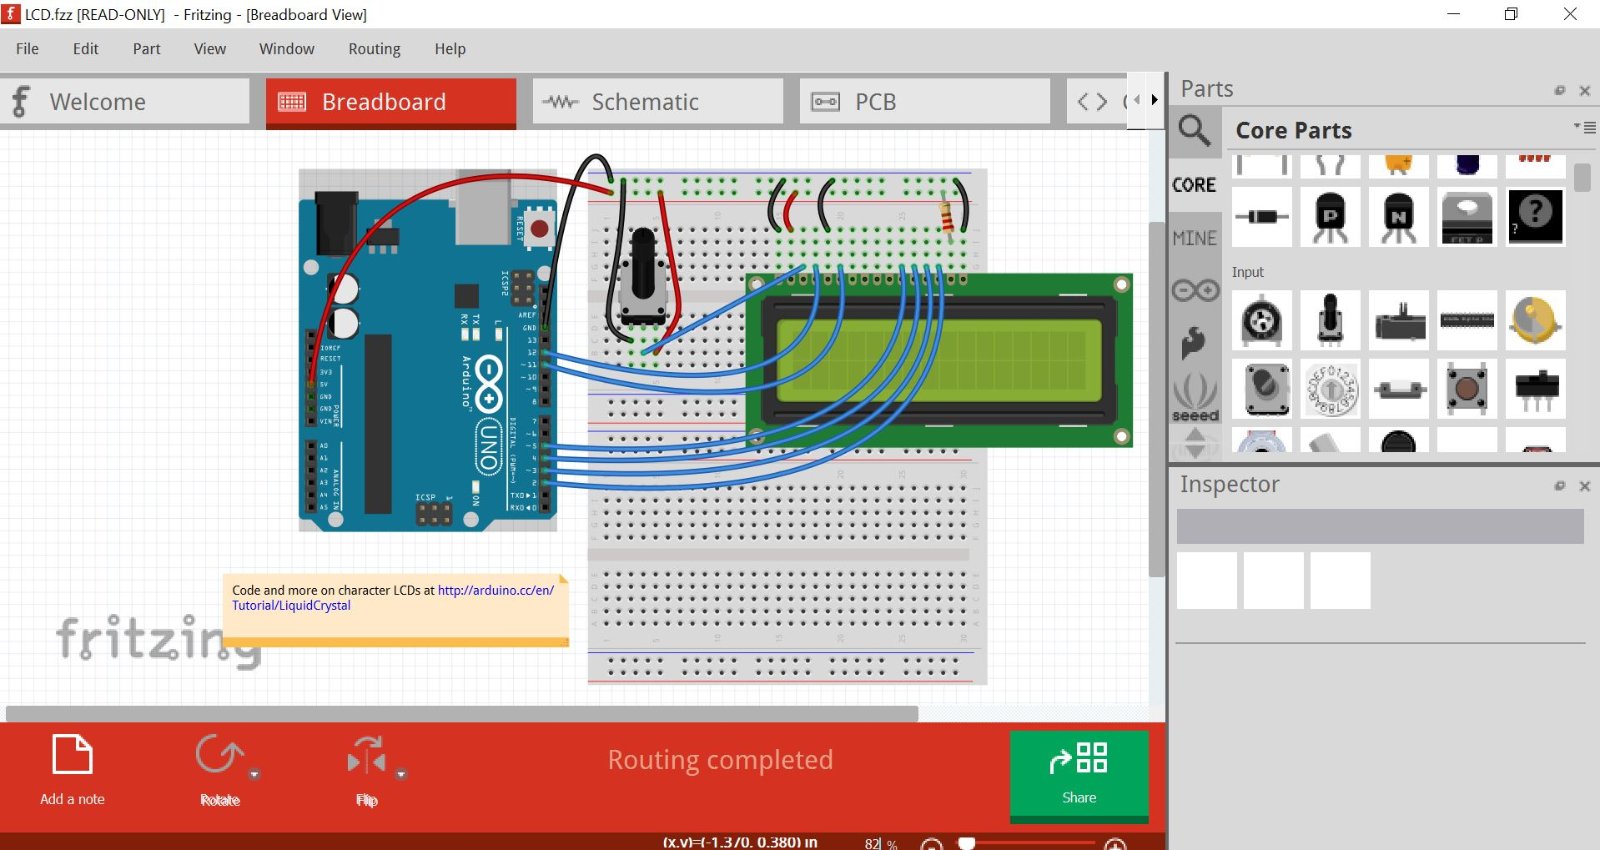Pick the NPN transistor part
The height and width of the screenshot is (850, 1600).
[1398, 217]
